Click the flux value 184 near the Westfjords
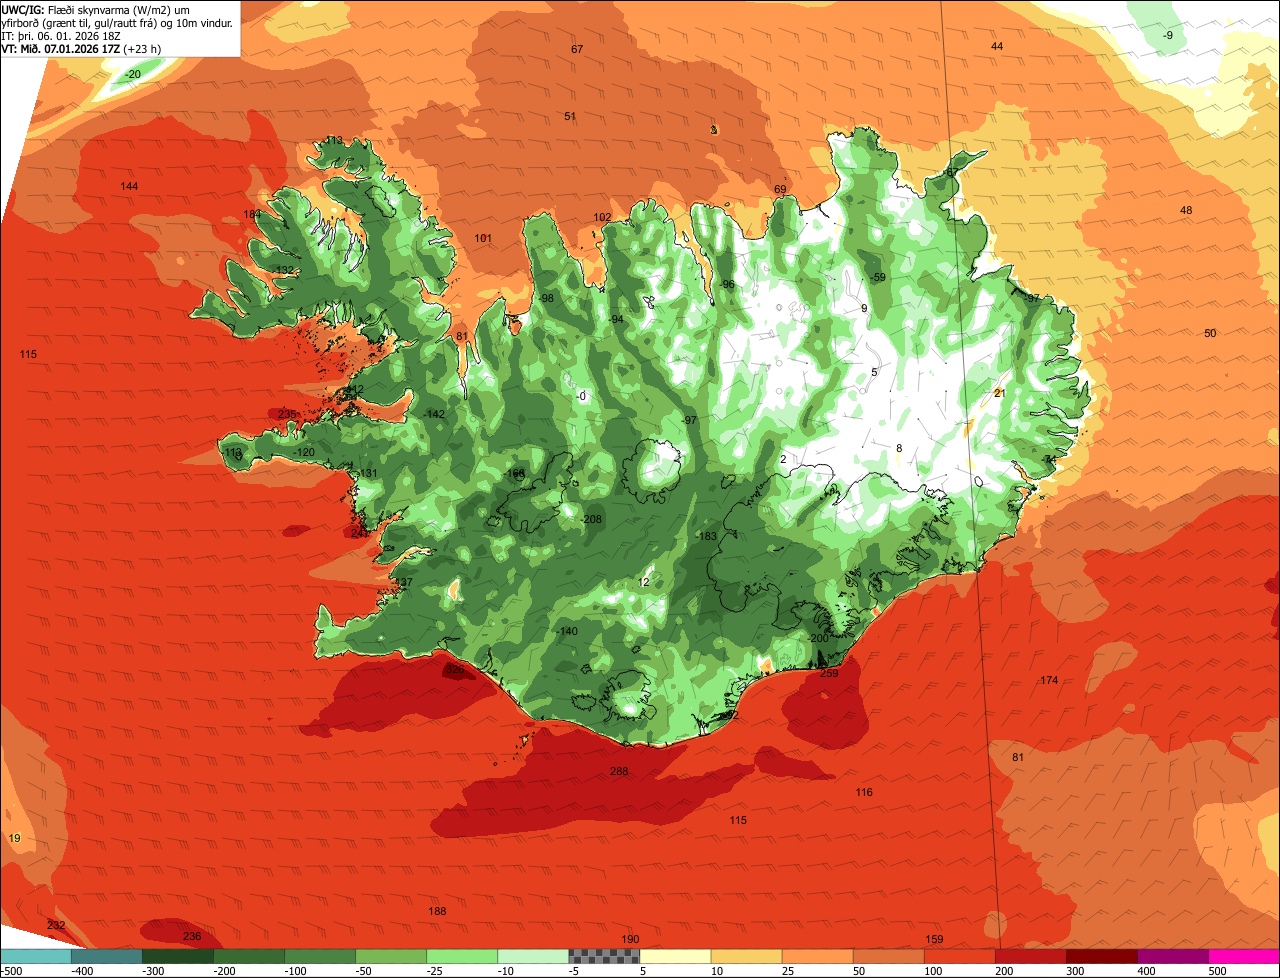This screenshot has width=1280, height=978. (x=252, y=215)
